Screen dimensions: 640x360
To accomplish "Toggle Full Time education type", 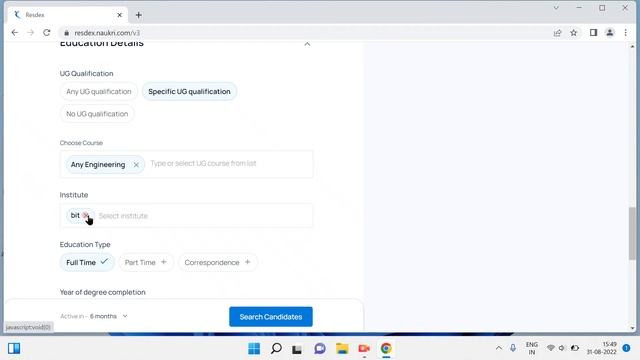I will tap(87, 262).
